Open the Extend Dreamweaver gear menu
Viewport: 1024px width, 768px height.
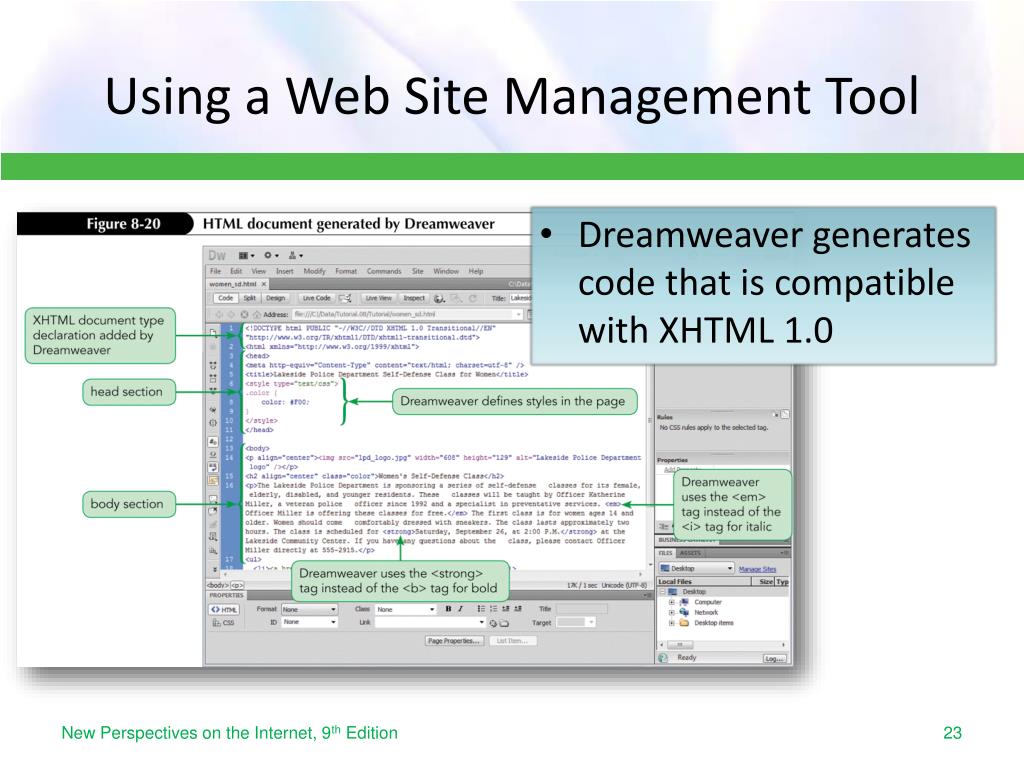[271, 255]
